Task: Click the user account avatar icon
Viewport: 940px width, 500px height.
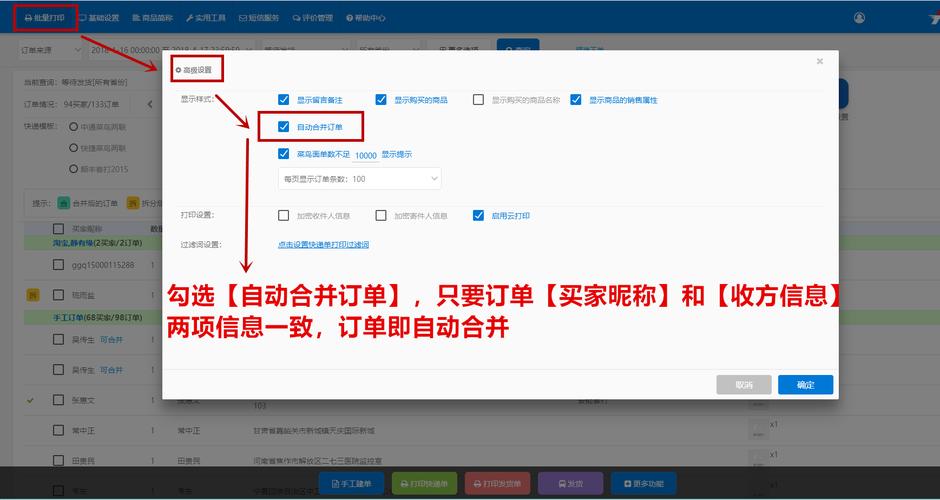Action: 859,17
